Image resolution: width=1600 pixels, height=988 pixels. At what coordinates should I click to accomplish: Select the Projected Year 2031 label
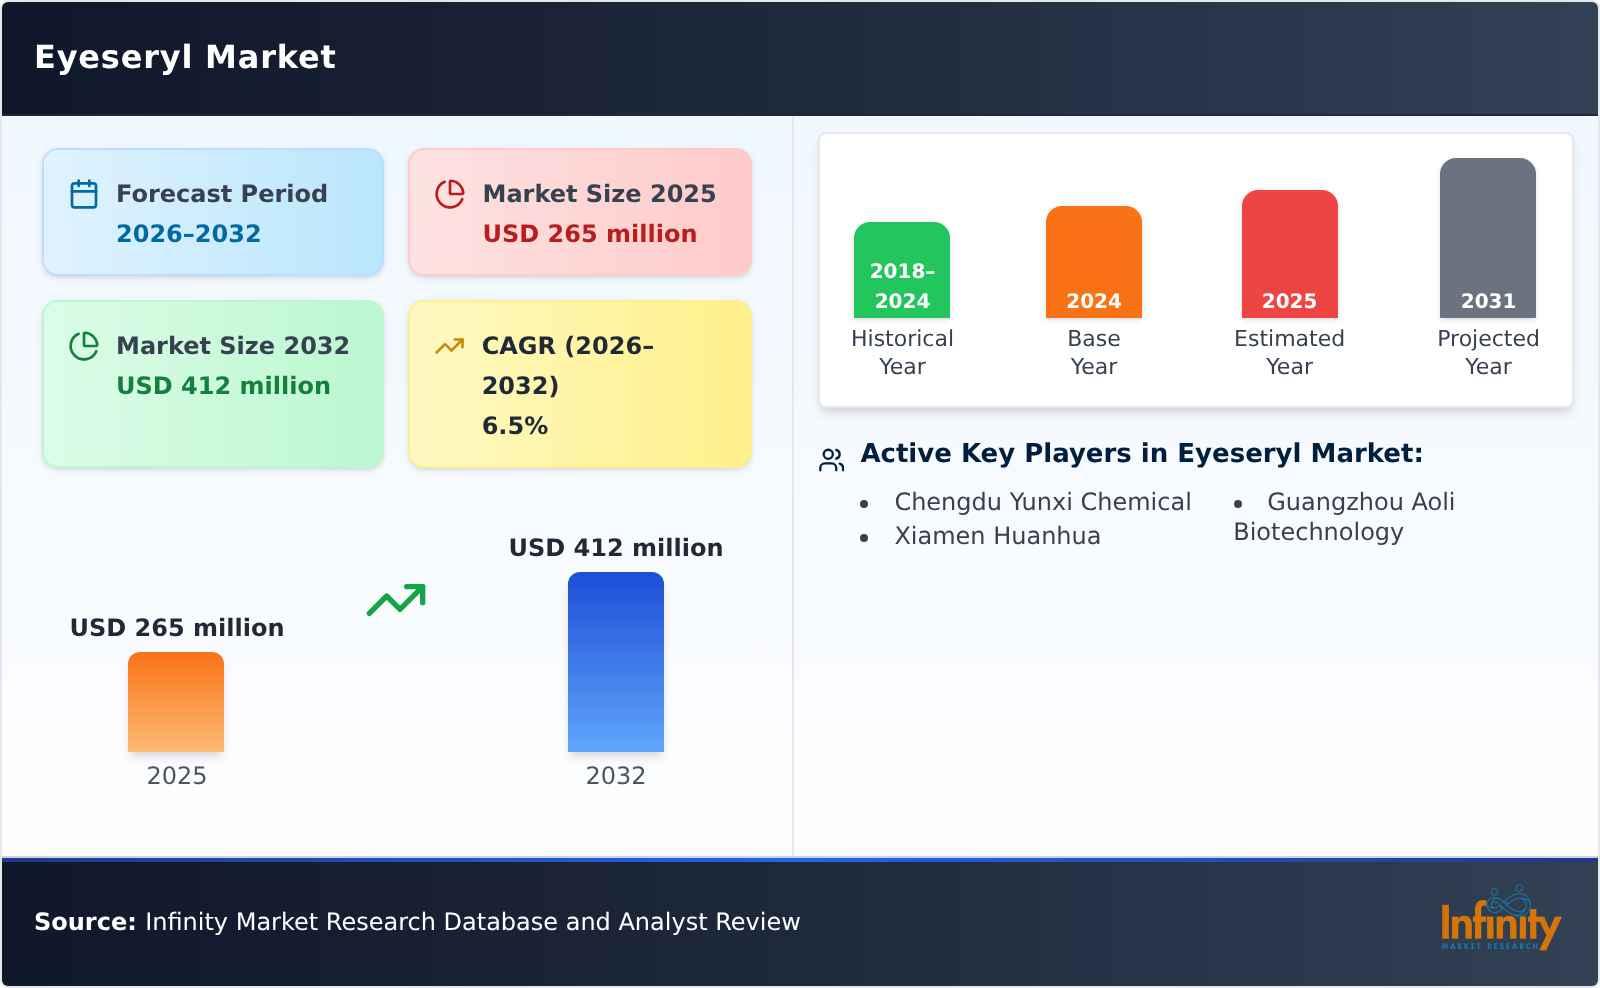tap(1488, 352)
